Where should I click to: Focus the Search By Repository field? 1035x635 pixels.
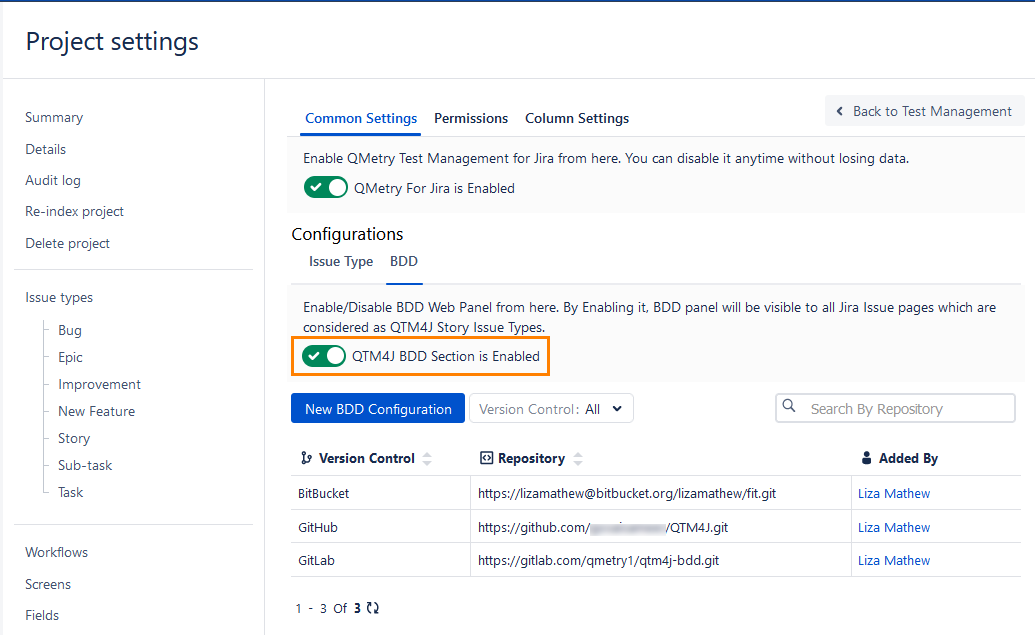pos(895,409)
